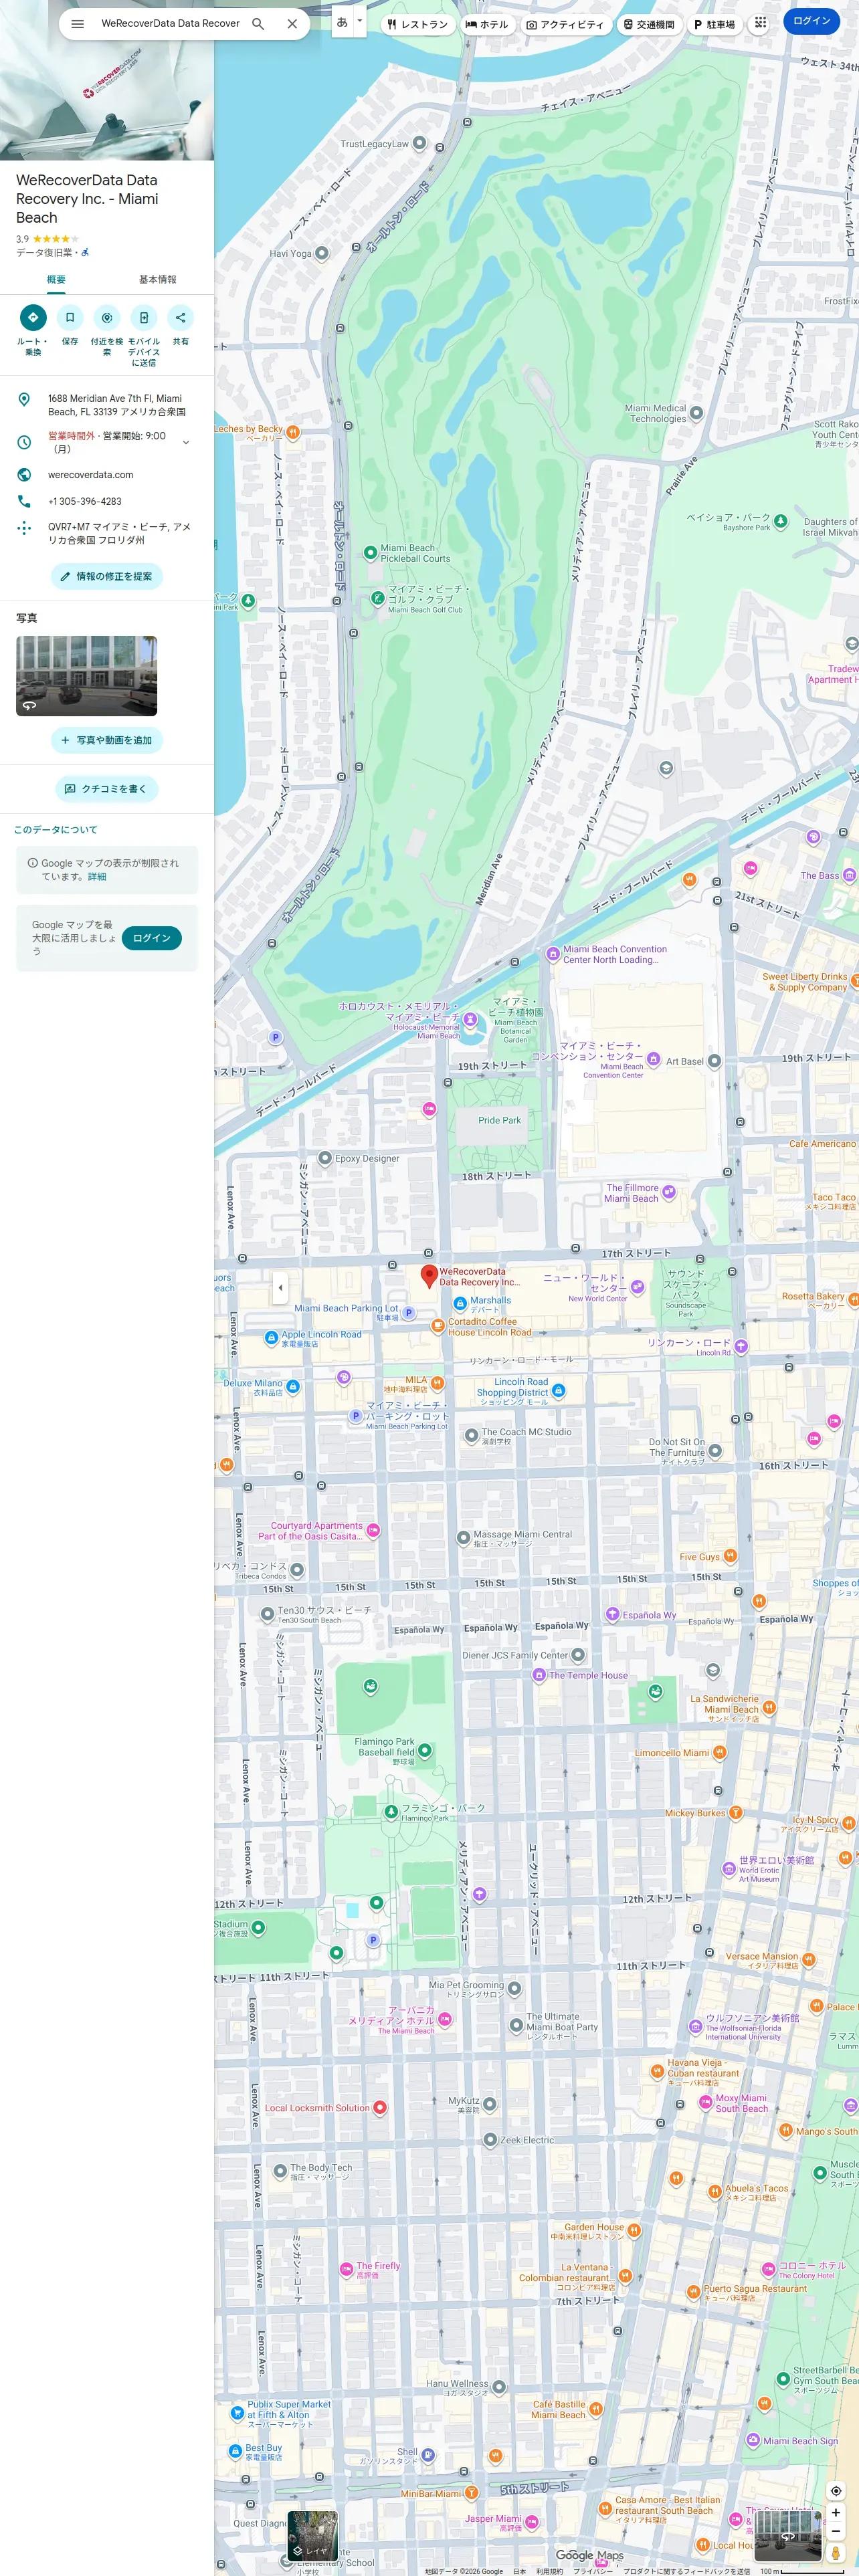This screenshot has height=2576, width=859.
Task: Click 写真や動画を追加 button
Action: pyautogui.click(x=107, y=740)
